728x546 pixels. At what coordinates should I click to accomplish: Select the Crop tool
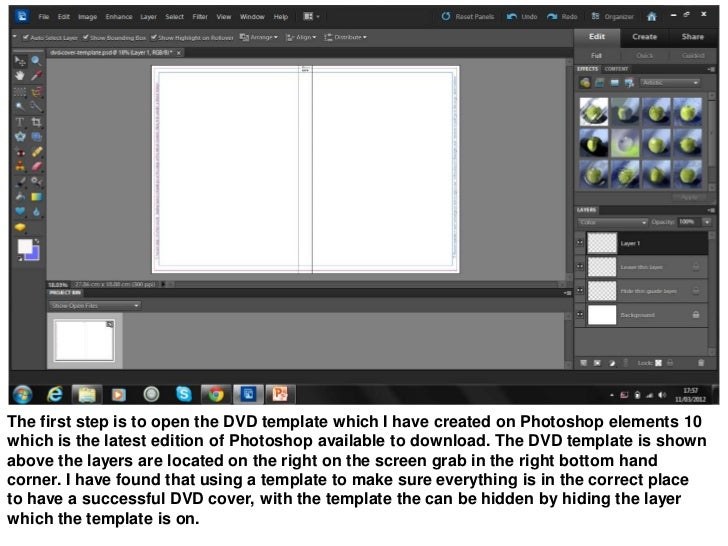[36, 122]
